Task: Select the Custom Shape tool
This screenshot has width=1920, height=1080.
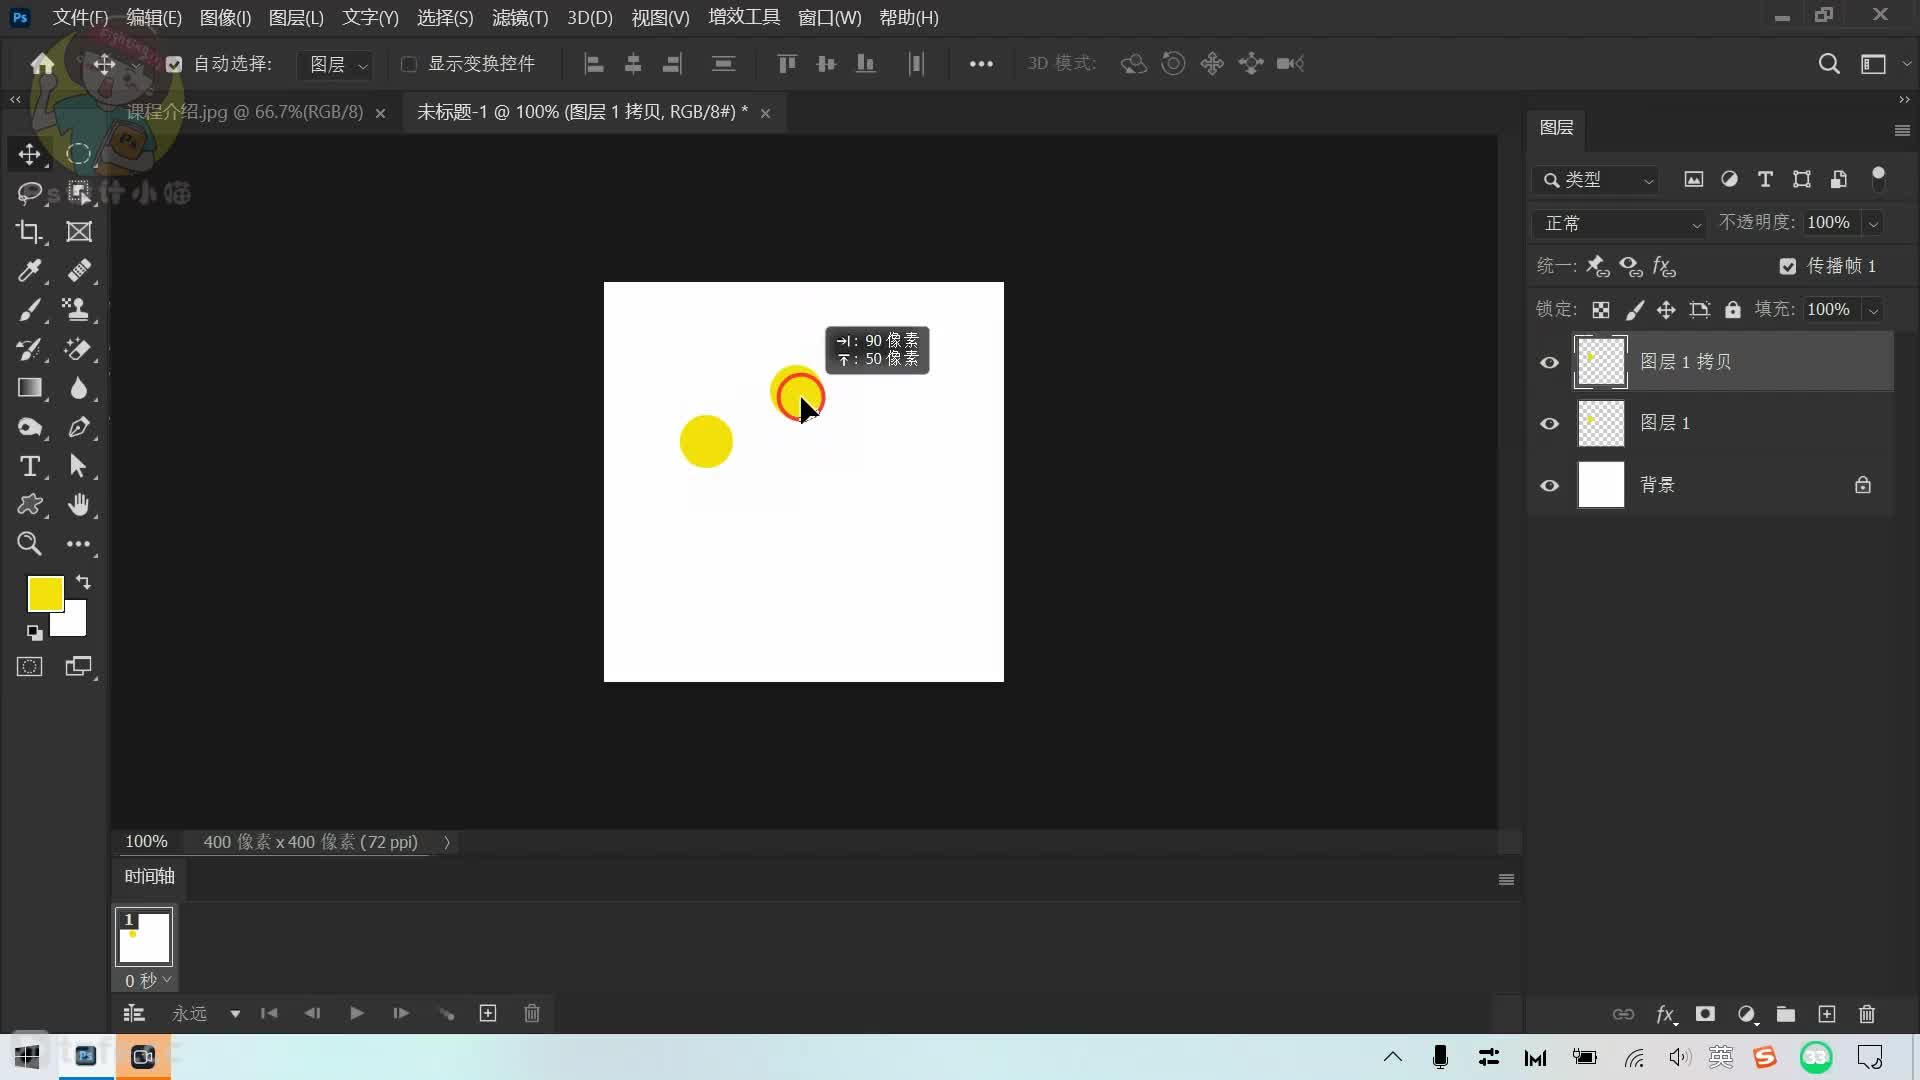Action: click(x=29, y=505)
